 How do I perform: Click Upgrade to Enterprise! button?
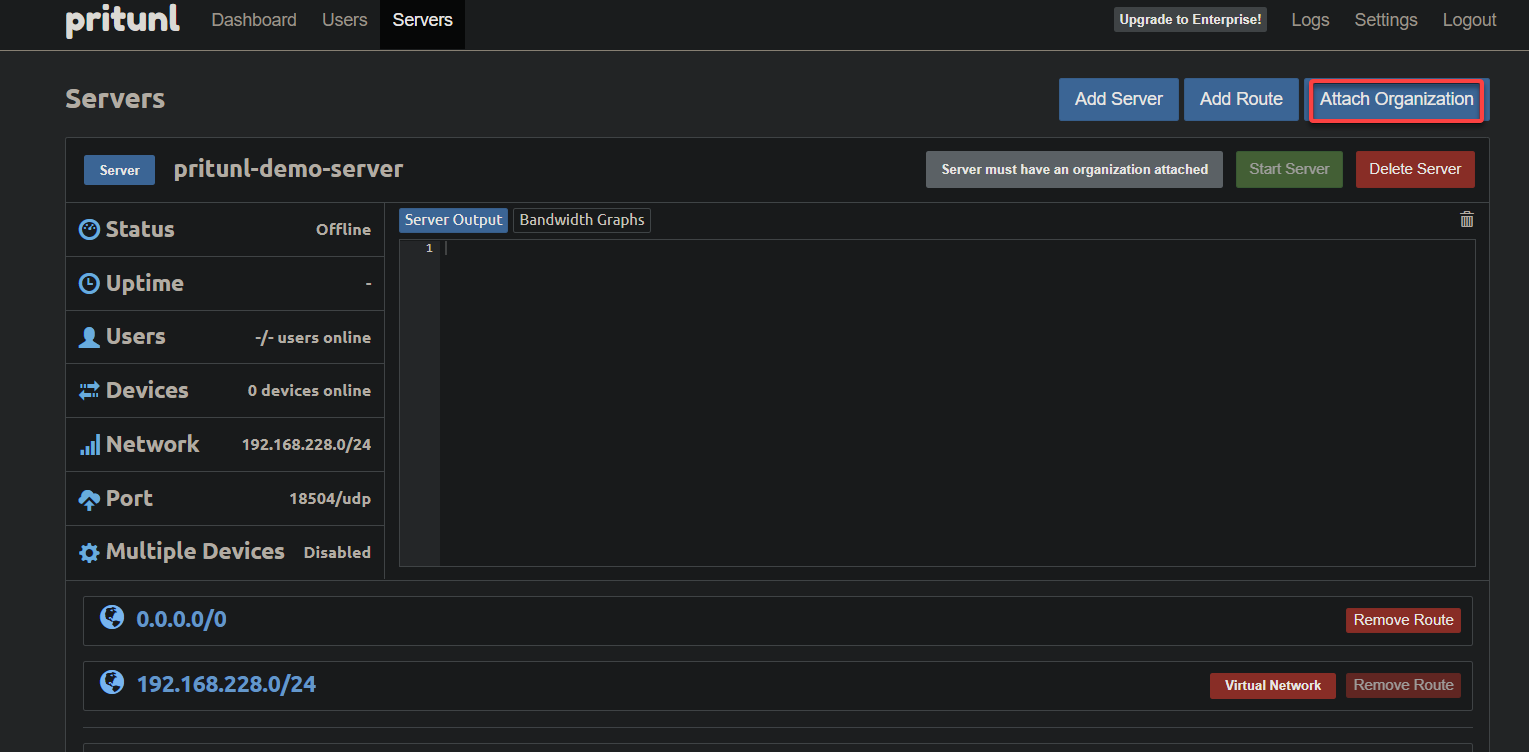(x=1190, y=20)
